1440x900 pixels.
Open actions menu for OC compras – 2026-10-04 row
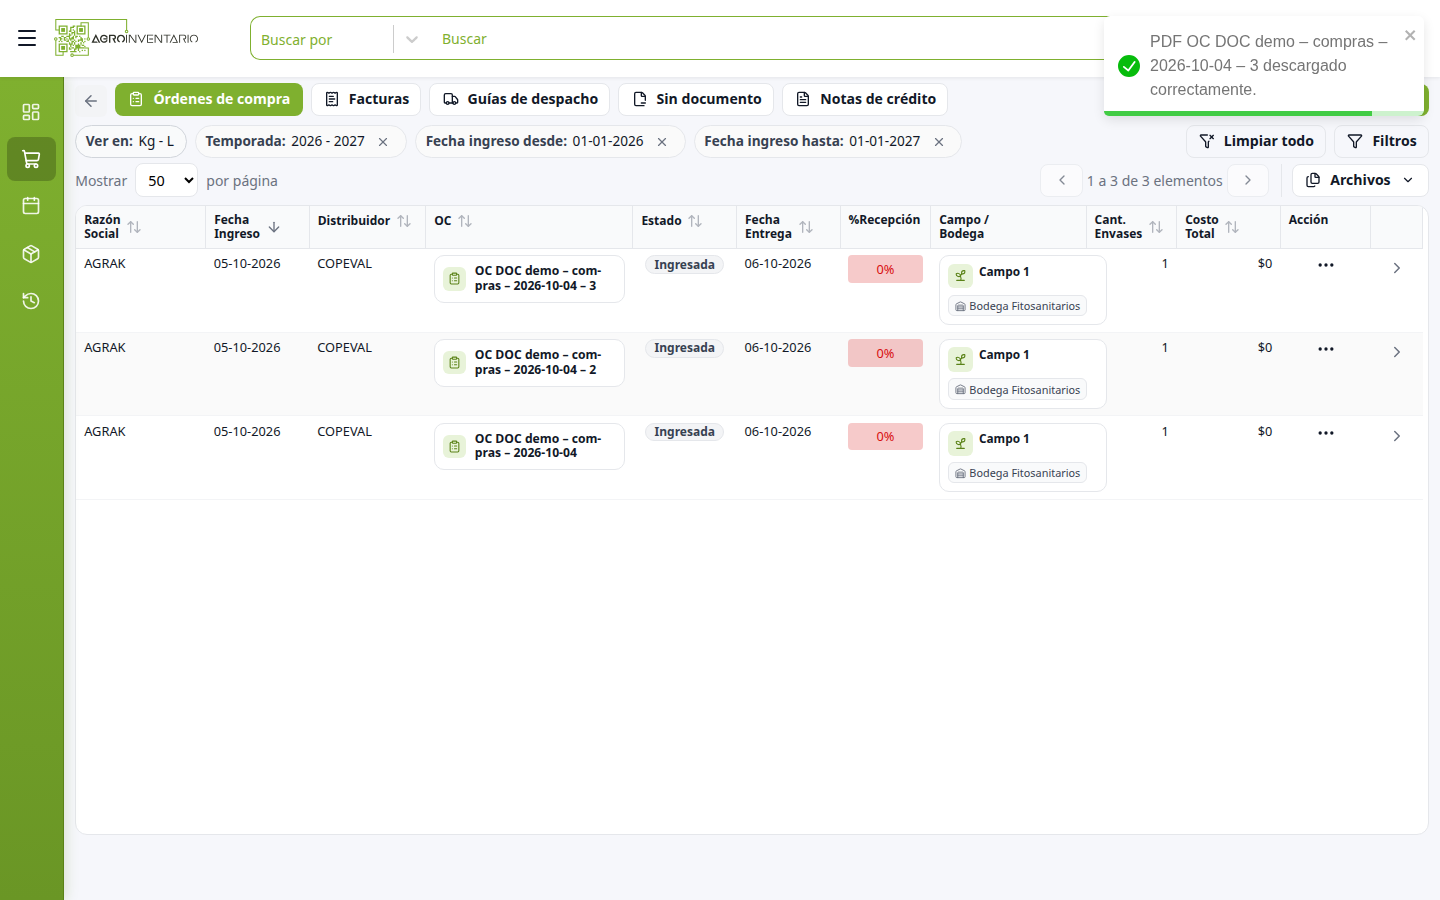(1326, 433)
